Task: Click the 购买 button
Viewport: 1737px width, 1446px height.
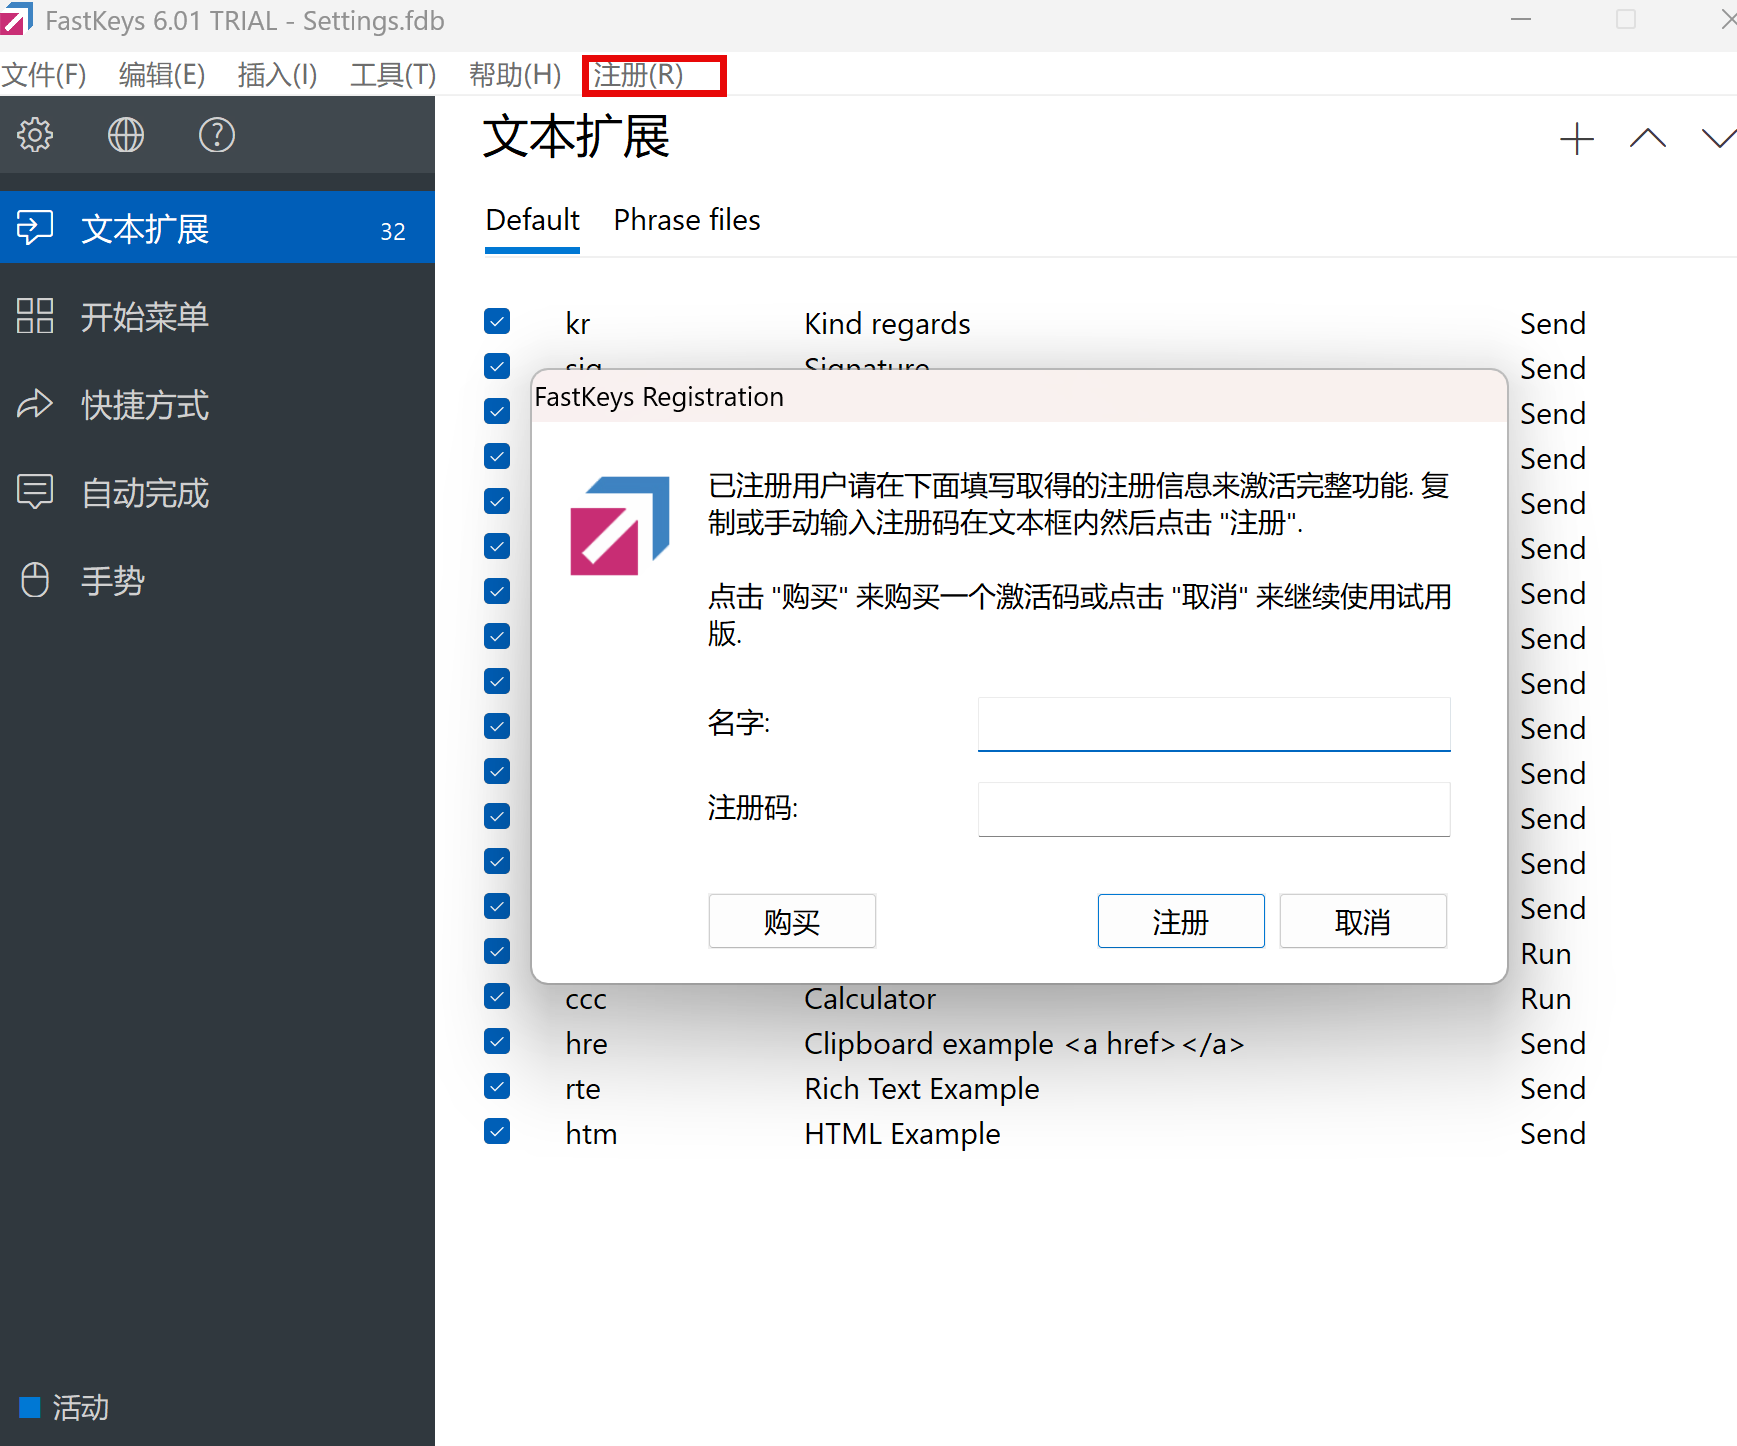Action: coord(791,921)
